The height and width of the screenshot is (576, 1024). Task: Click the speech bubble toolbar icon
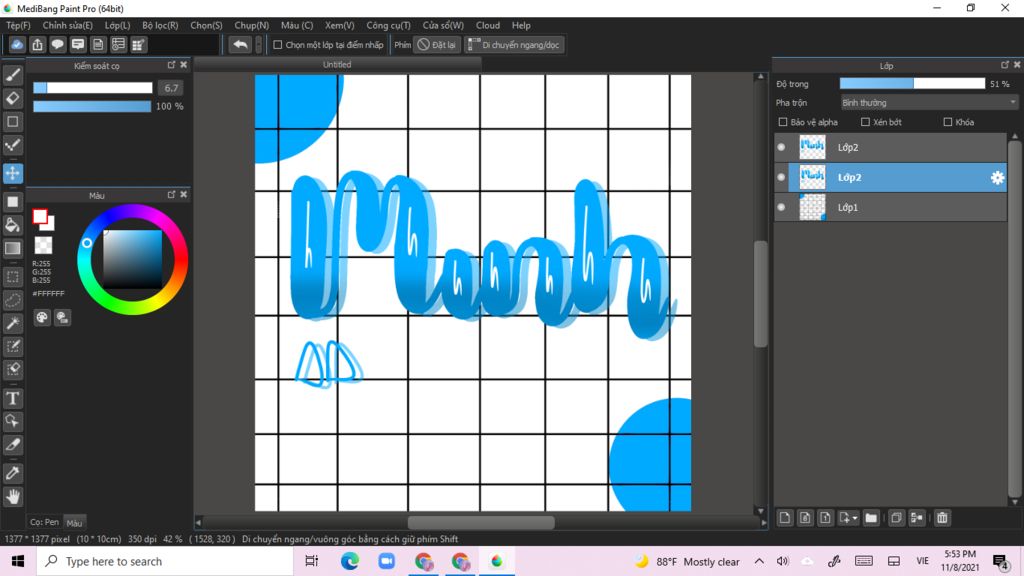click(x=57, y=44)
